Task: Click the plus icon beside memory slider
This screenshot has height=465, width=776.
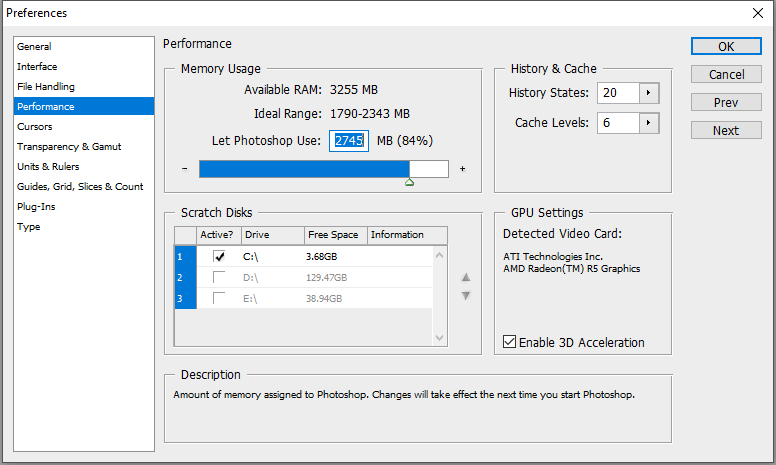Action: [462, 169]
